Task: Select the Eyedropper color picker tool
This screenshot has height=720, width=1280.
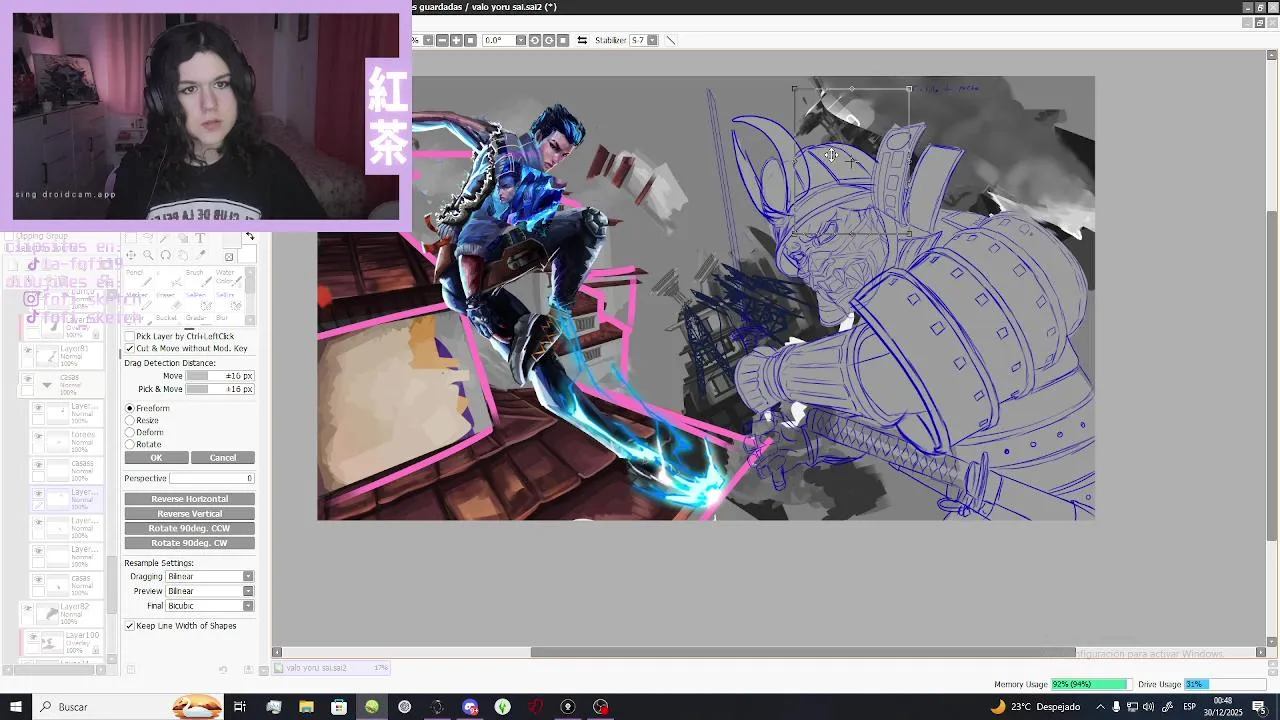Action: click(200, 255)
